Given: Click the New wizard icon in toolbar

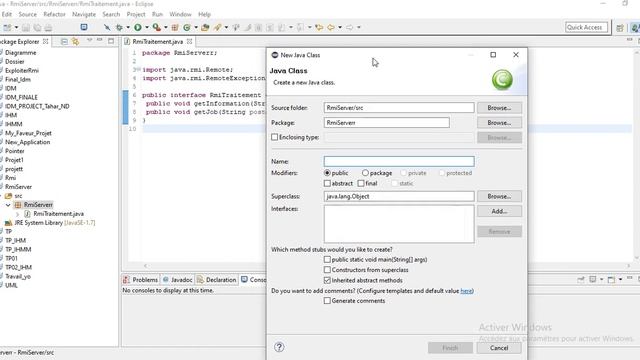Looking at the screenshot, I should [7, 27].
